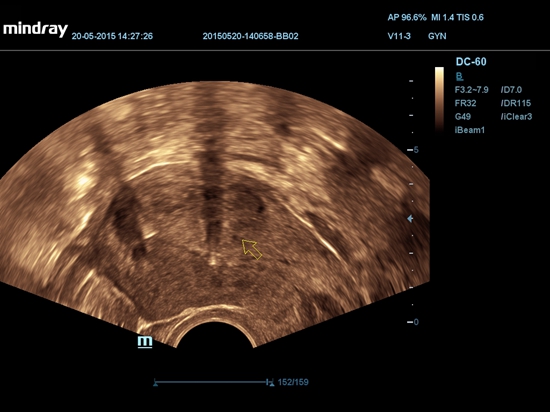Click the grayscale color map bar
The image size is (550, 412).
[439, 99]
